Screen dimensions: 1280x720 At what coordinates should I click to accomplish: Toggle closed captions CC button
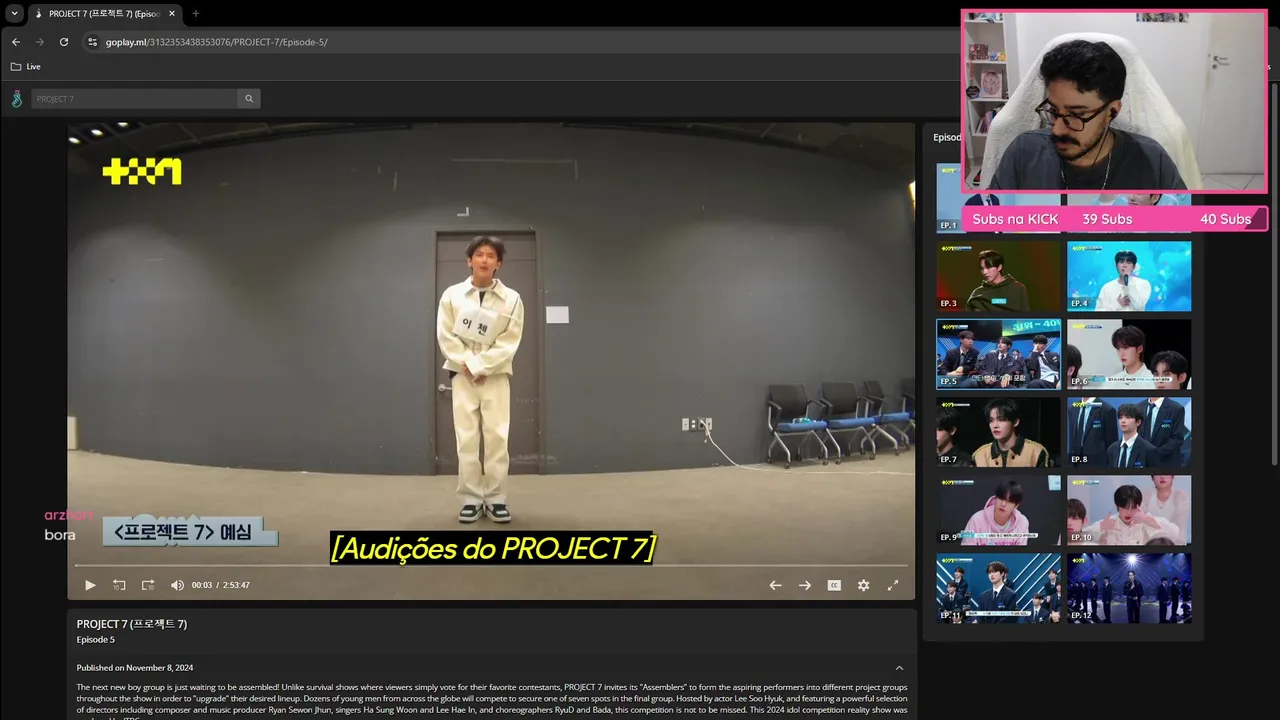click(834, 585)
